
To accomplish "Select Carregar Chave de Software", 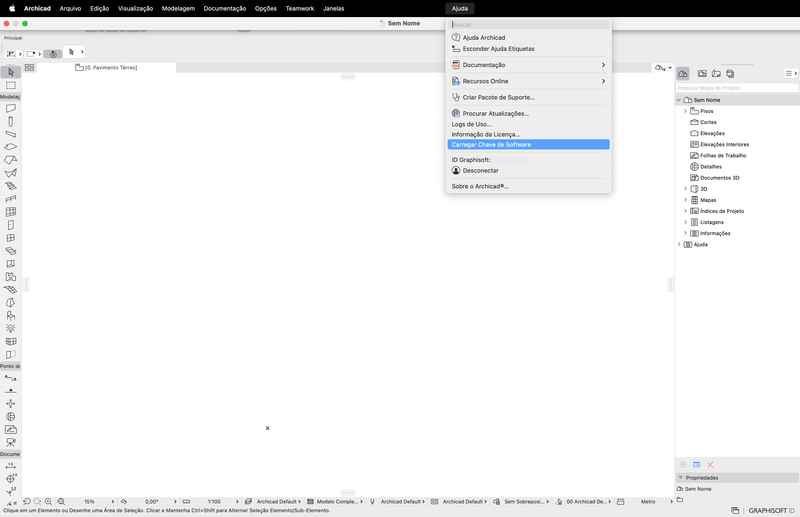I will tap(529, 144).
